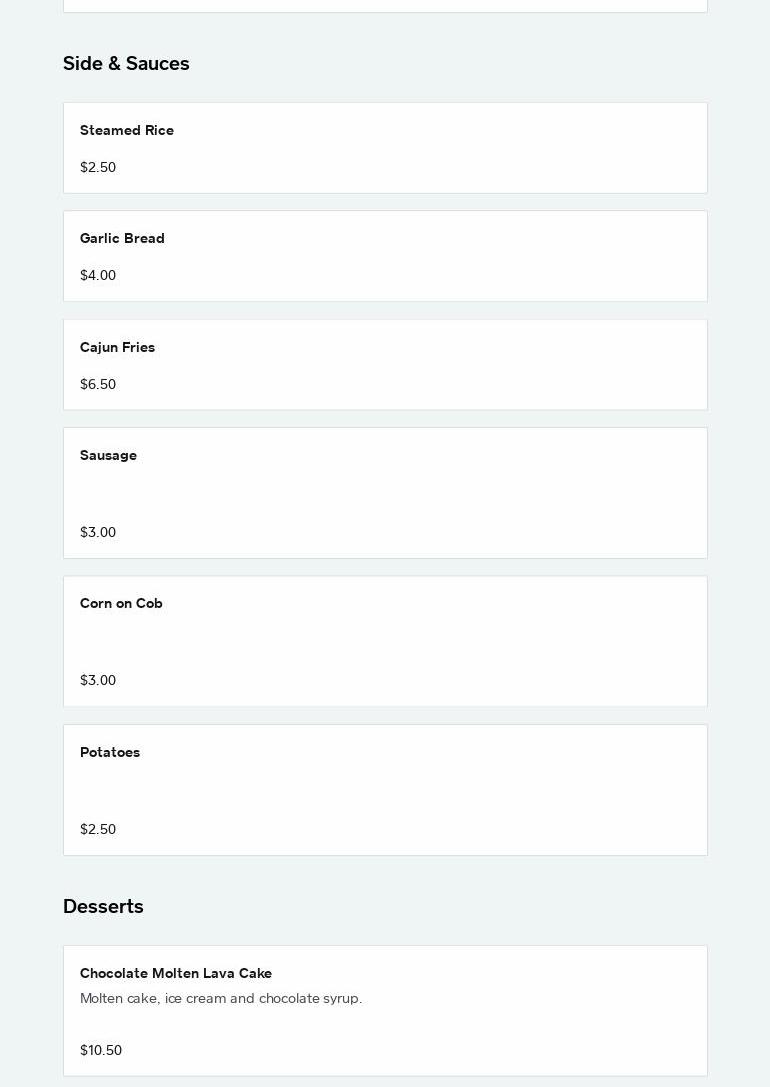Click the $2.50 price under Potatoes

98,830
